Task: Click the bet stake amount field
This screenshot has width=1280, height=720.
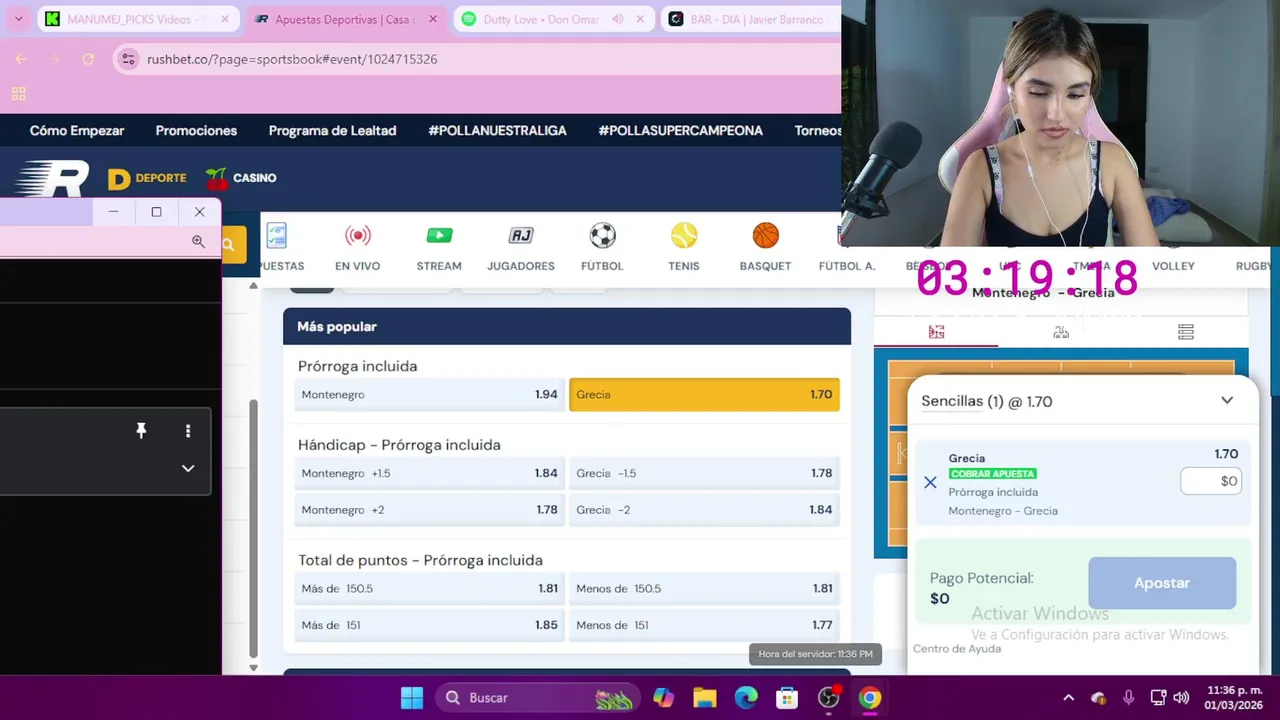Action: pos(1211,481)
